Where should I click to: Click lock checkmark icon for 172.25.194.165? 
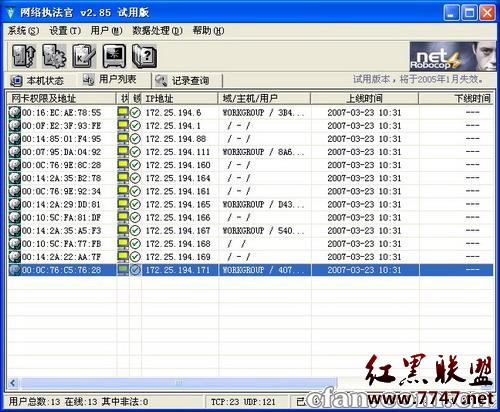coord(135,204)
